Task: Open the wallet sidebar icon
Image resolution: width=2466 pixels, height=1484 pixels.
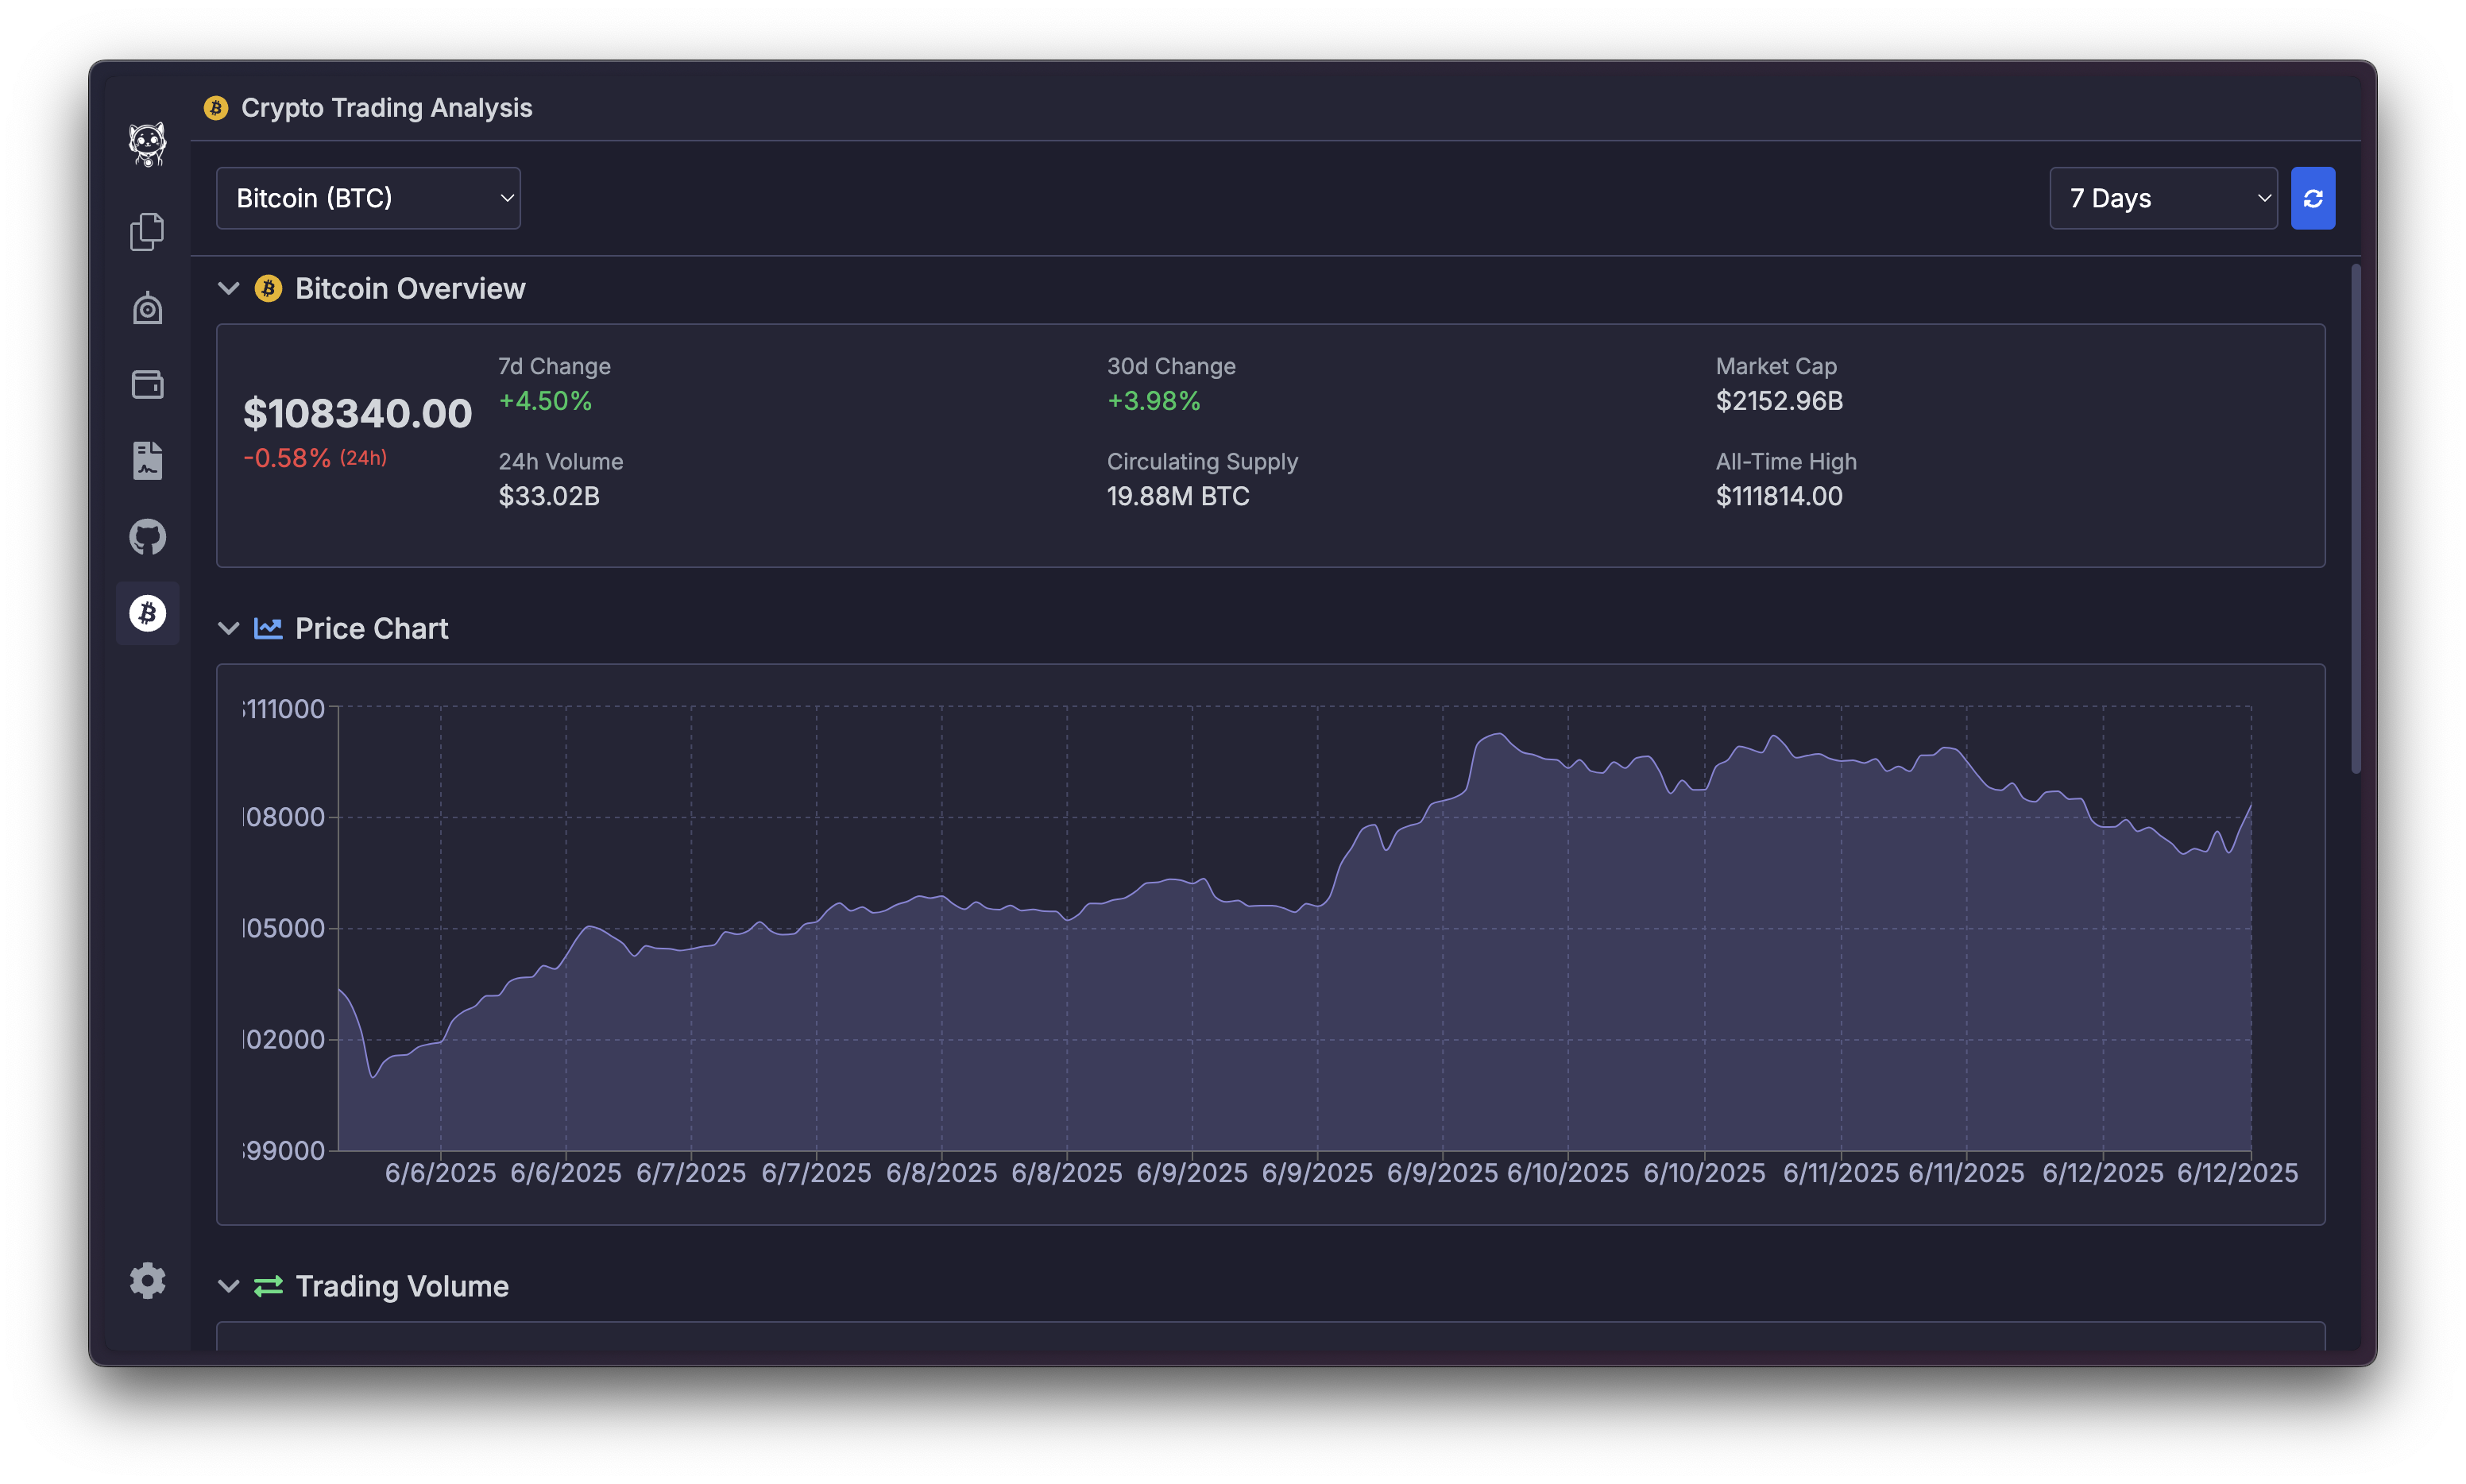Action: [x=147, y=385]
